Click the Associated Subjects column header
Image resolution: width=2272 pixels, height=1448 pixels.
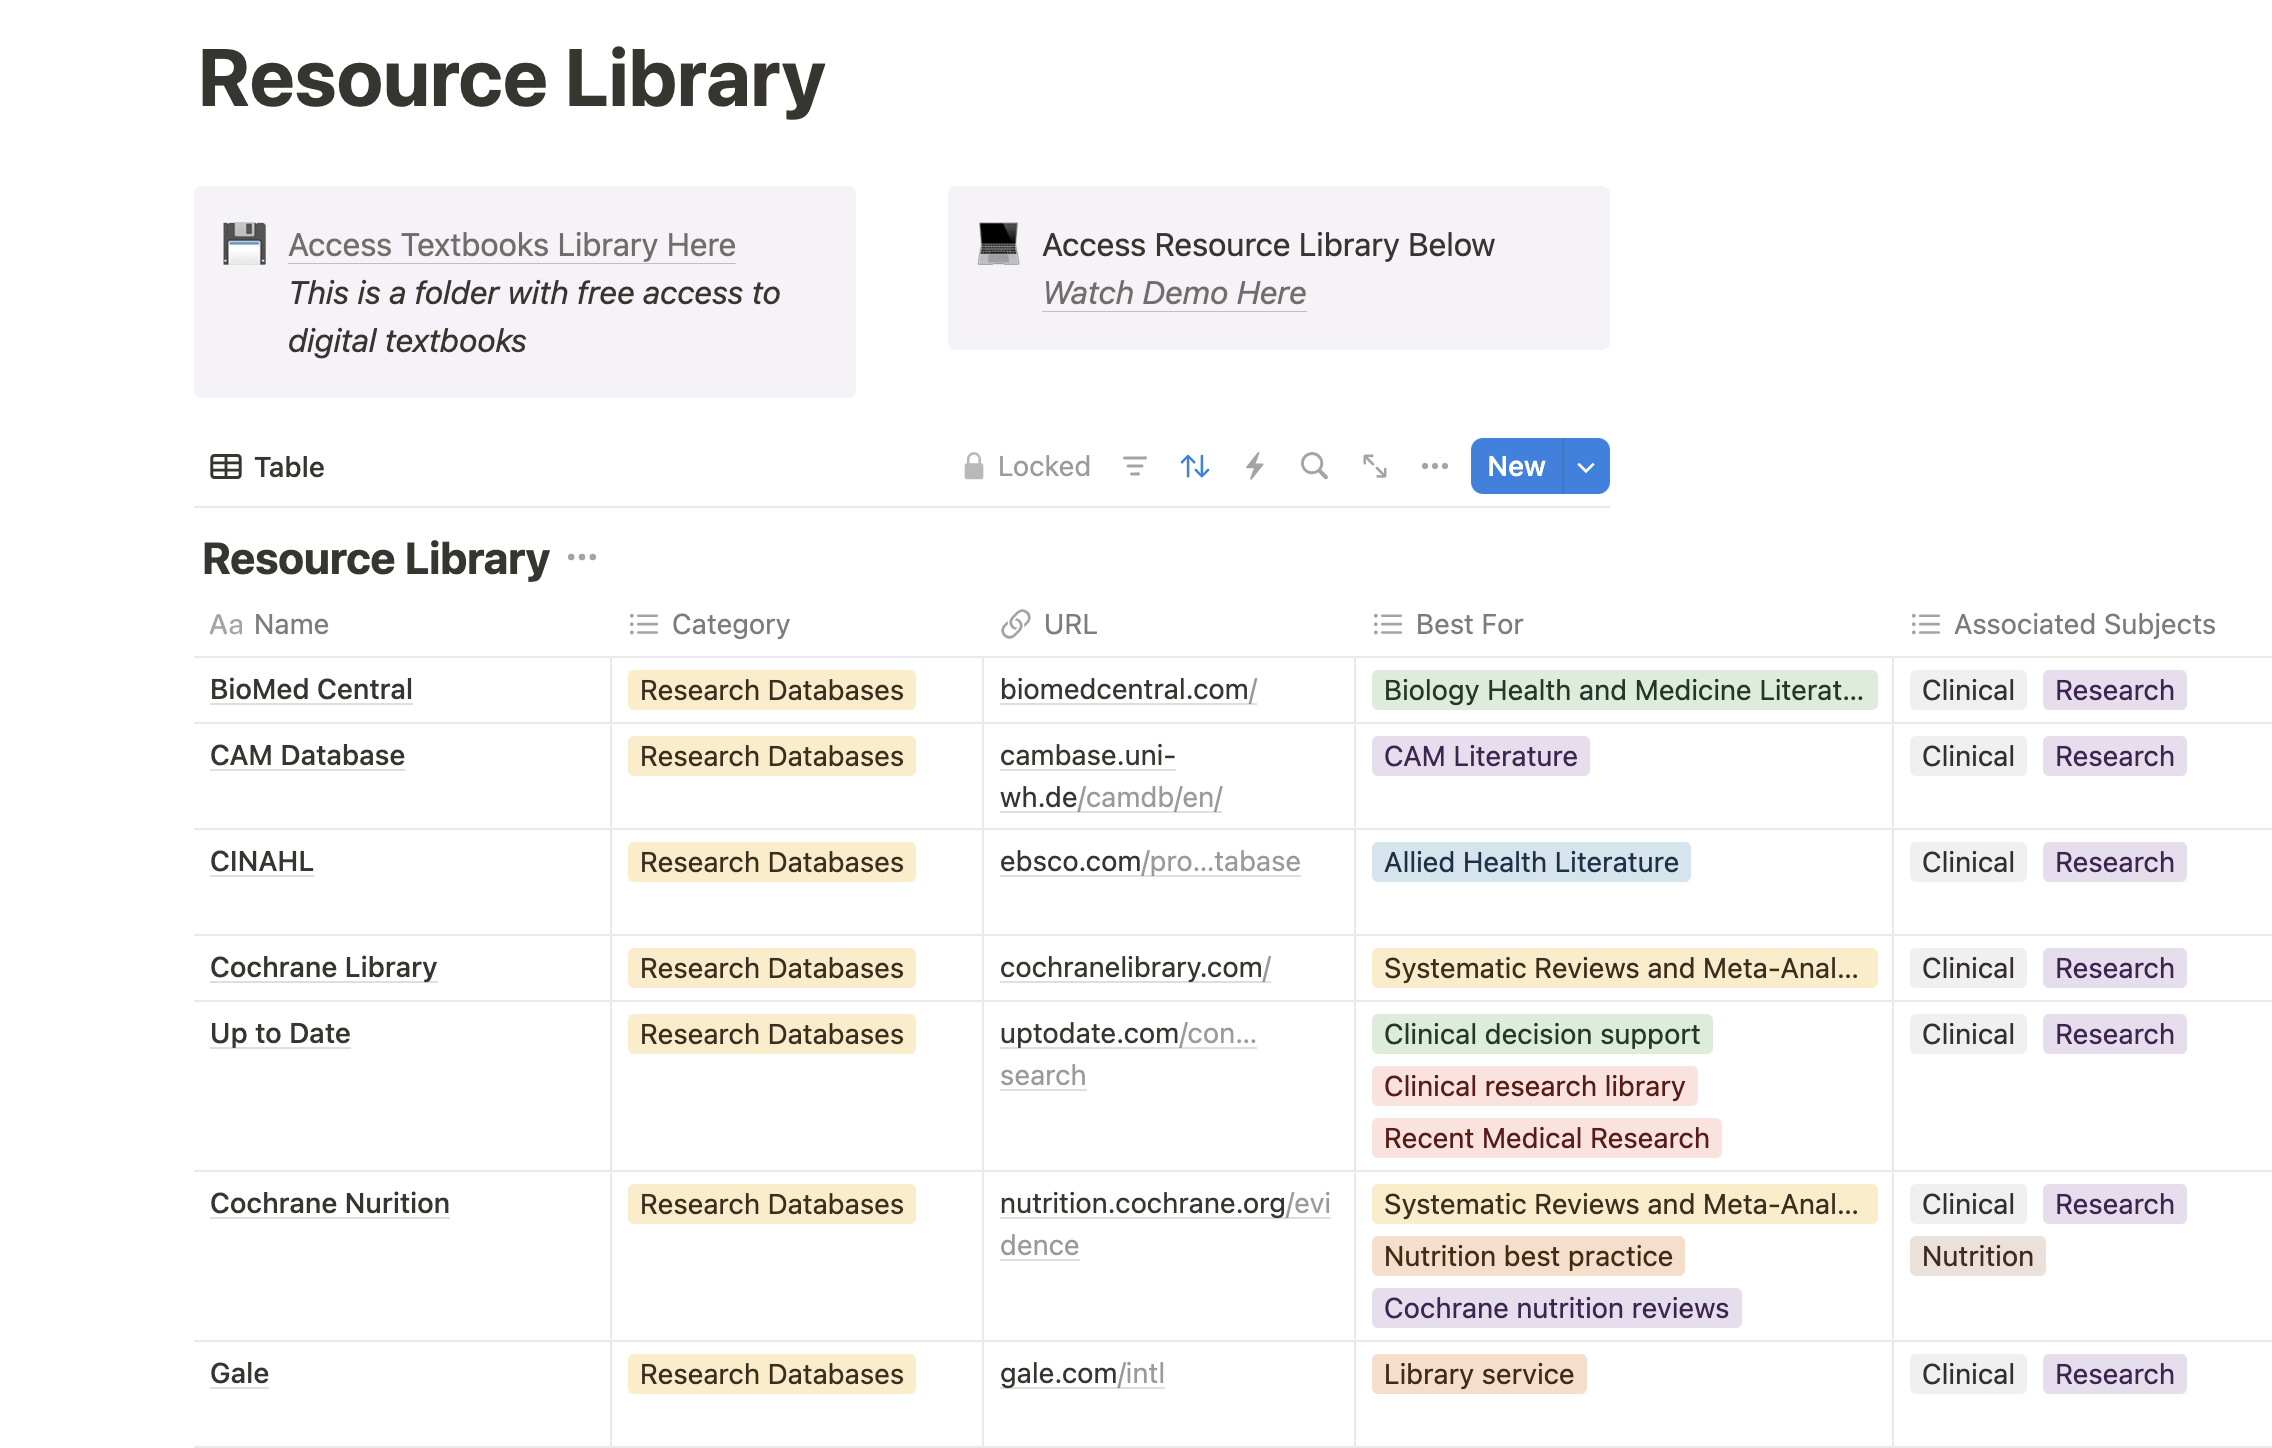[2084, 624]
